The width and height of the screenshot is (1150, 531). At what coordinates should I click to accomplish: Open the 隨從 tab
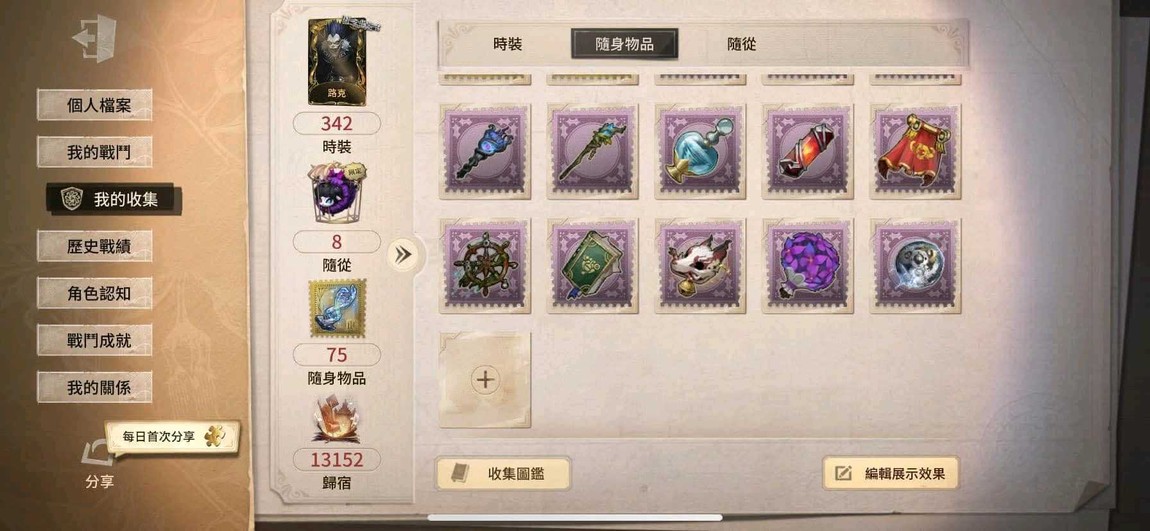741,44
